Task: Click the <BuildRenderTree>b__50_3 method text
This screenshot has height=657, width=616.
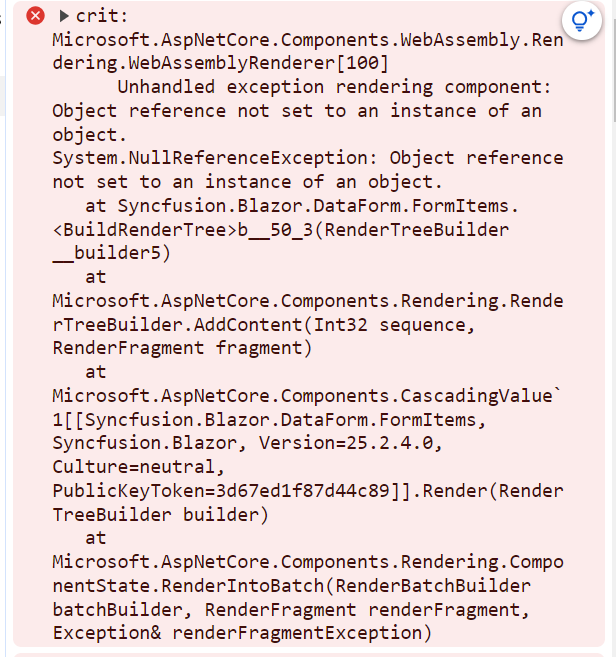Action: pos(183,230)
